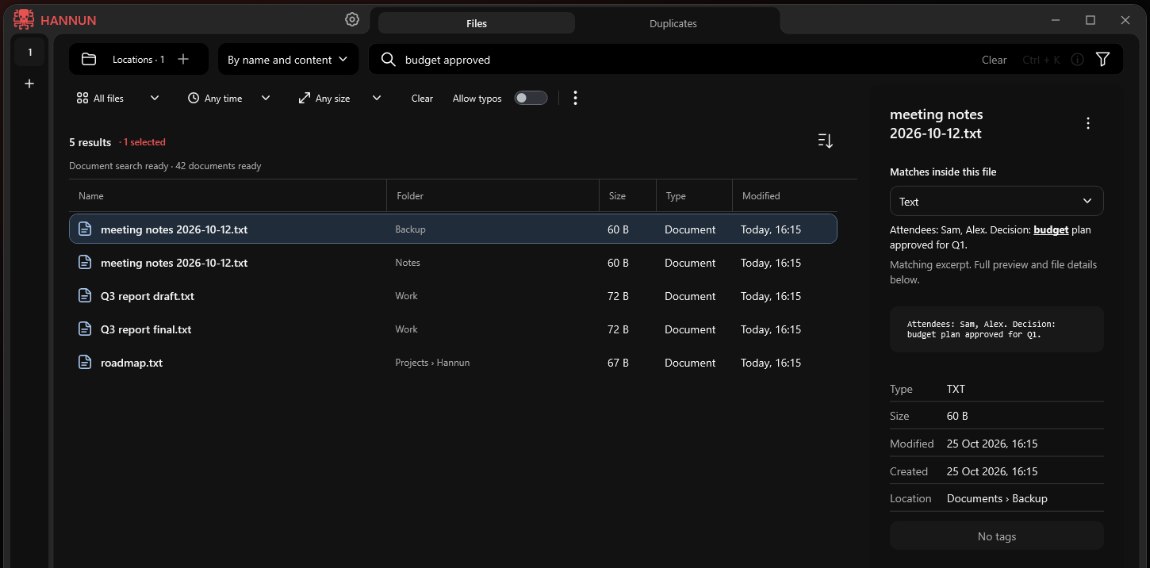The width and height of the screenshot is (1150, 568).
Task: Click the Any time clock icon
Action: (194, 98)
